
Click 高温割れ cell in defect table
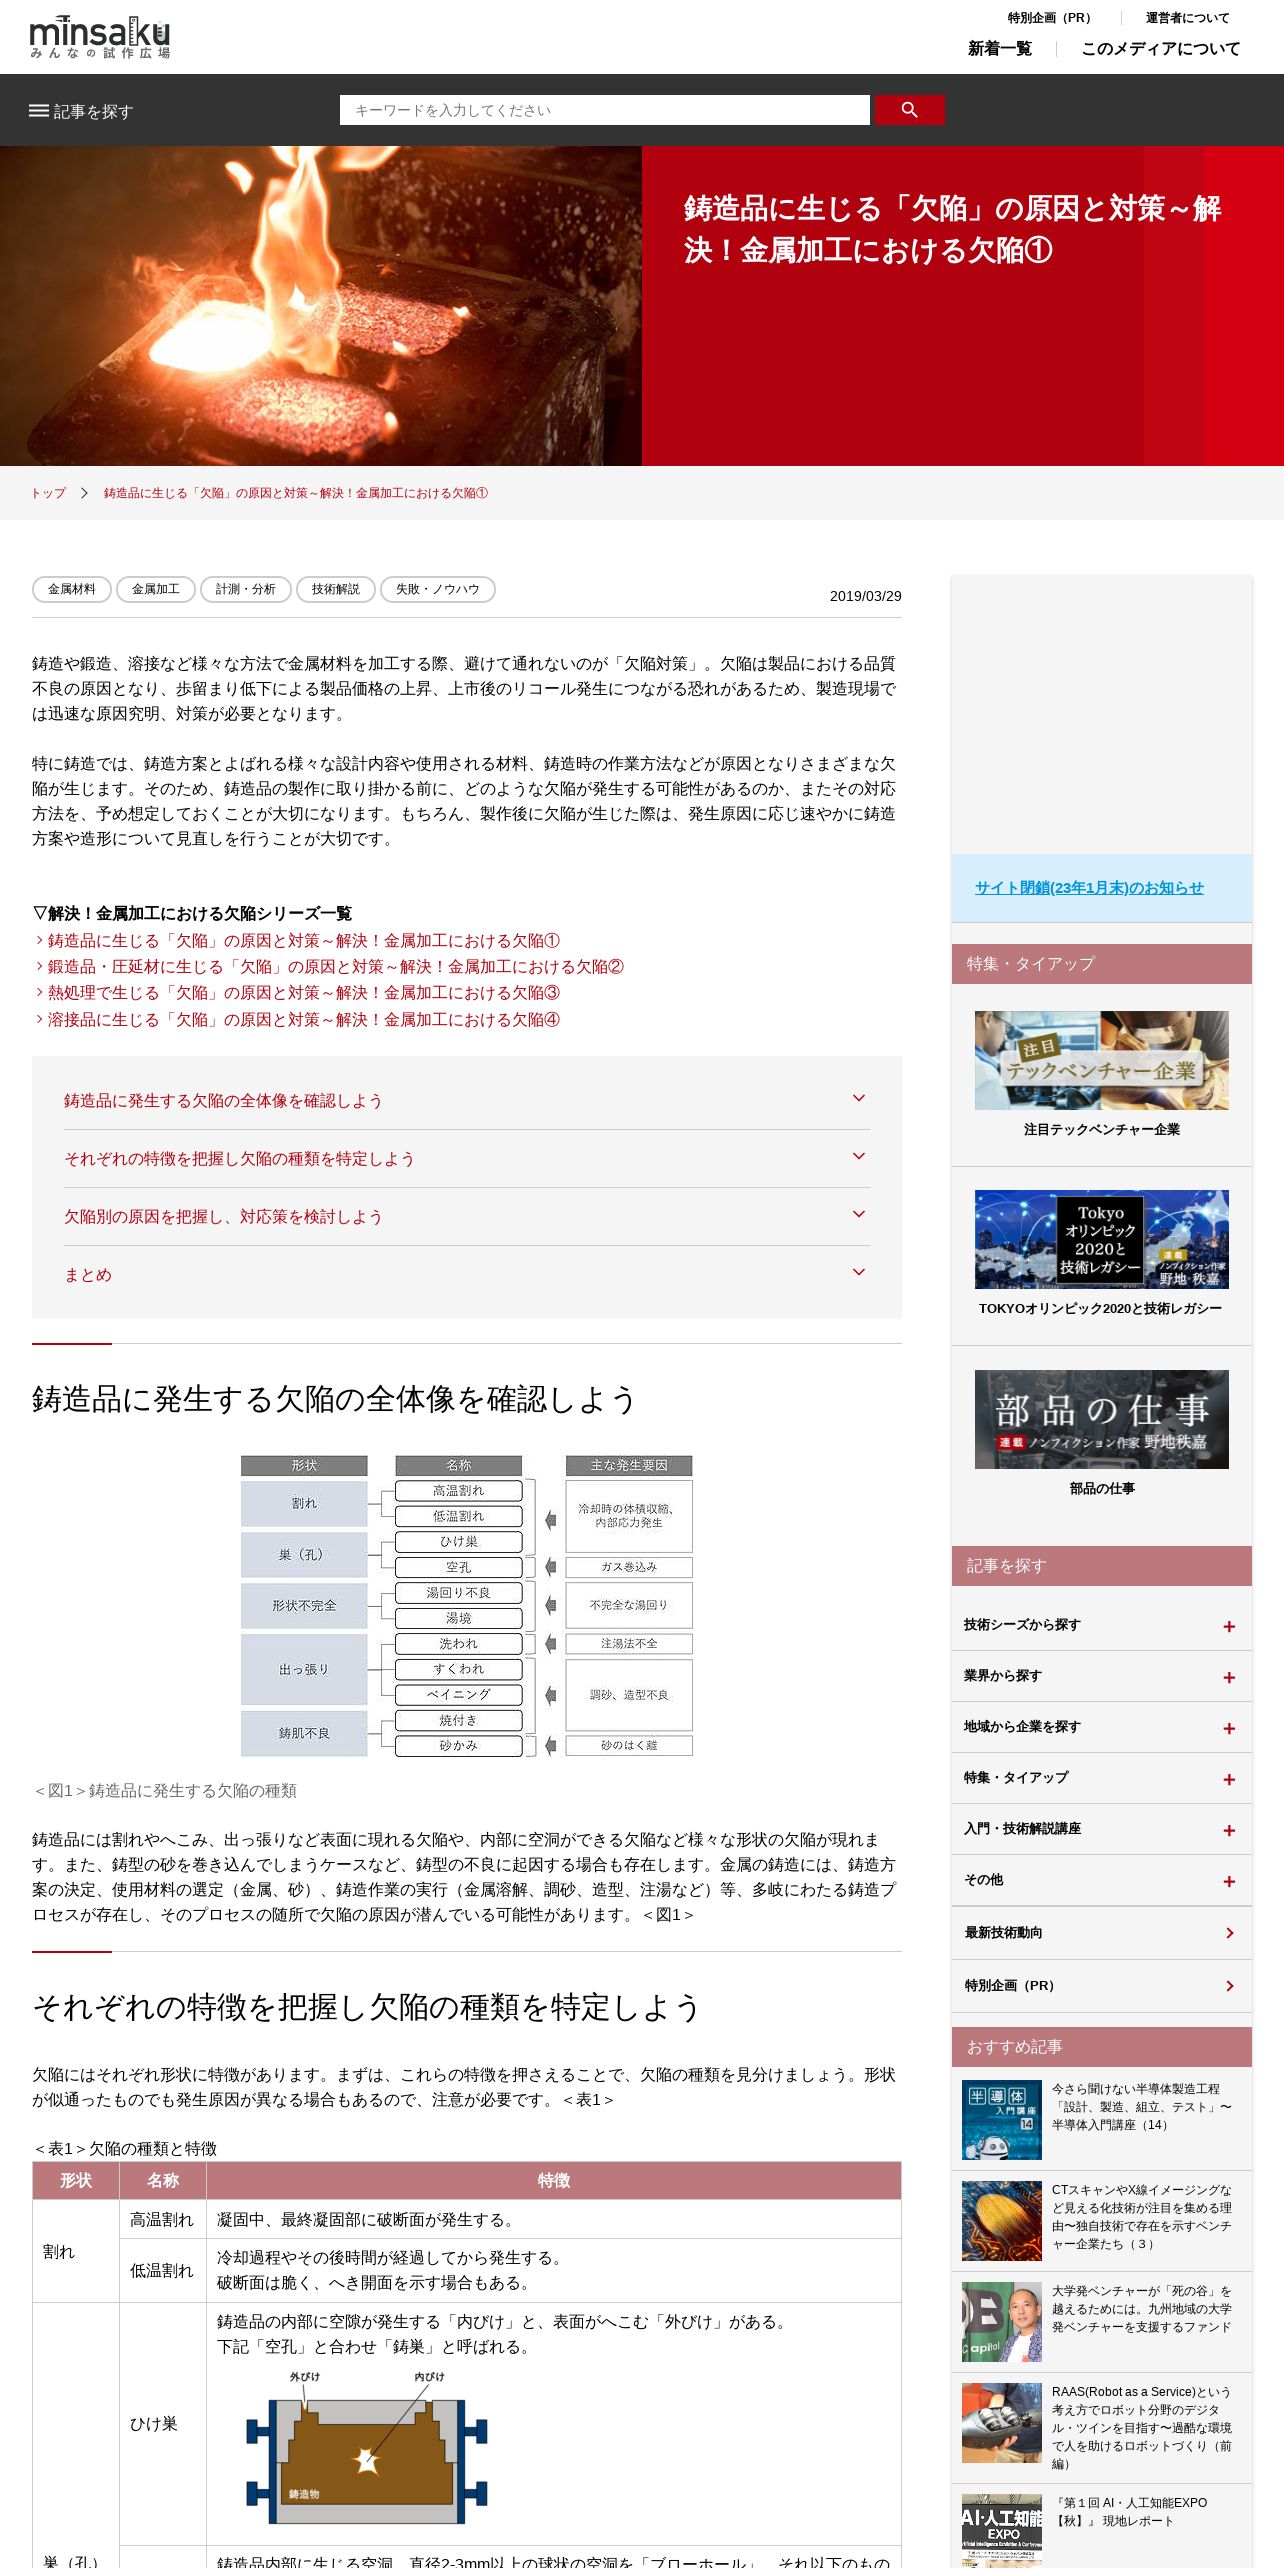[162, 2220]
